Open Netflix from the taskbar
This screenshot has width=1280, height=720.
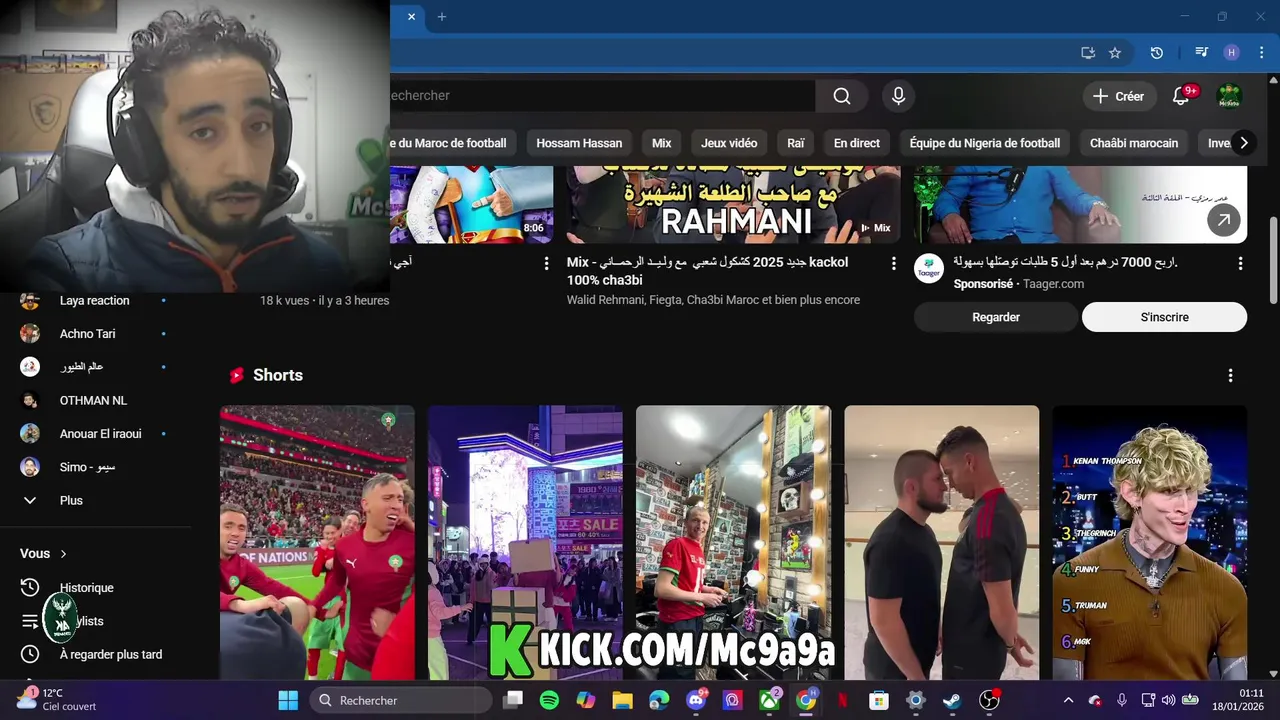(842, 700)
